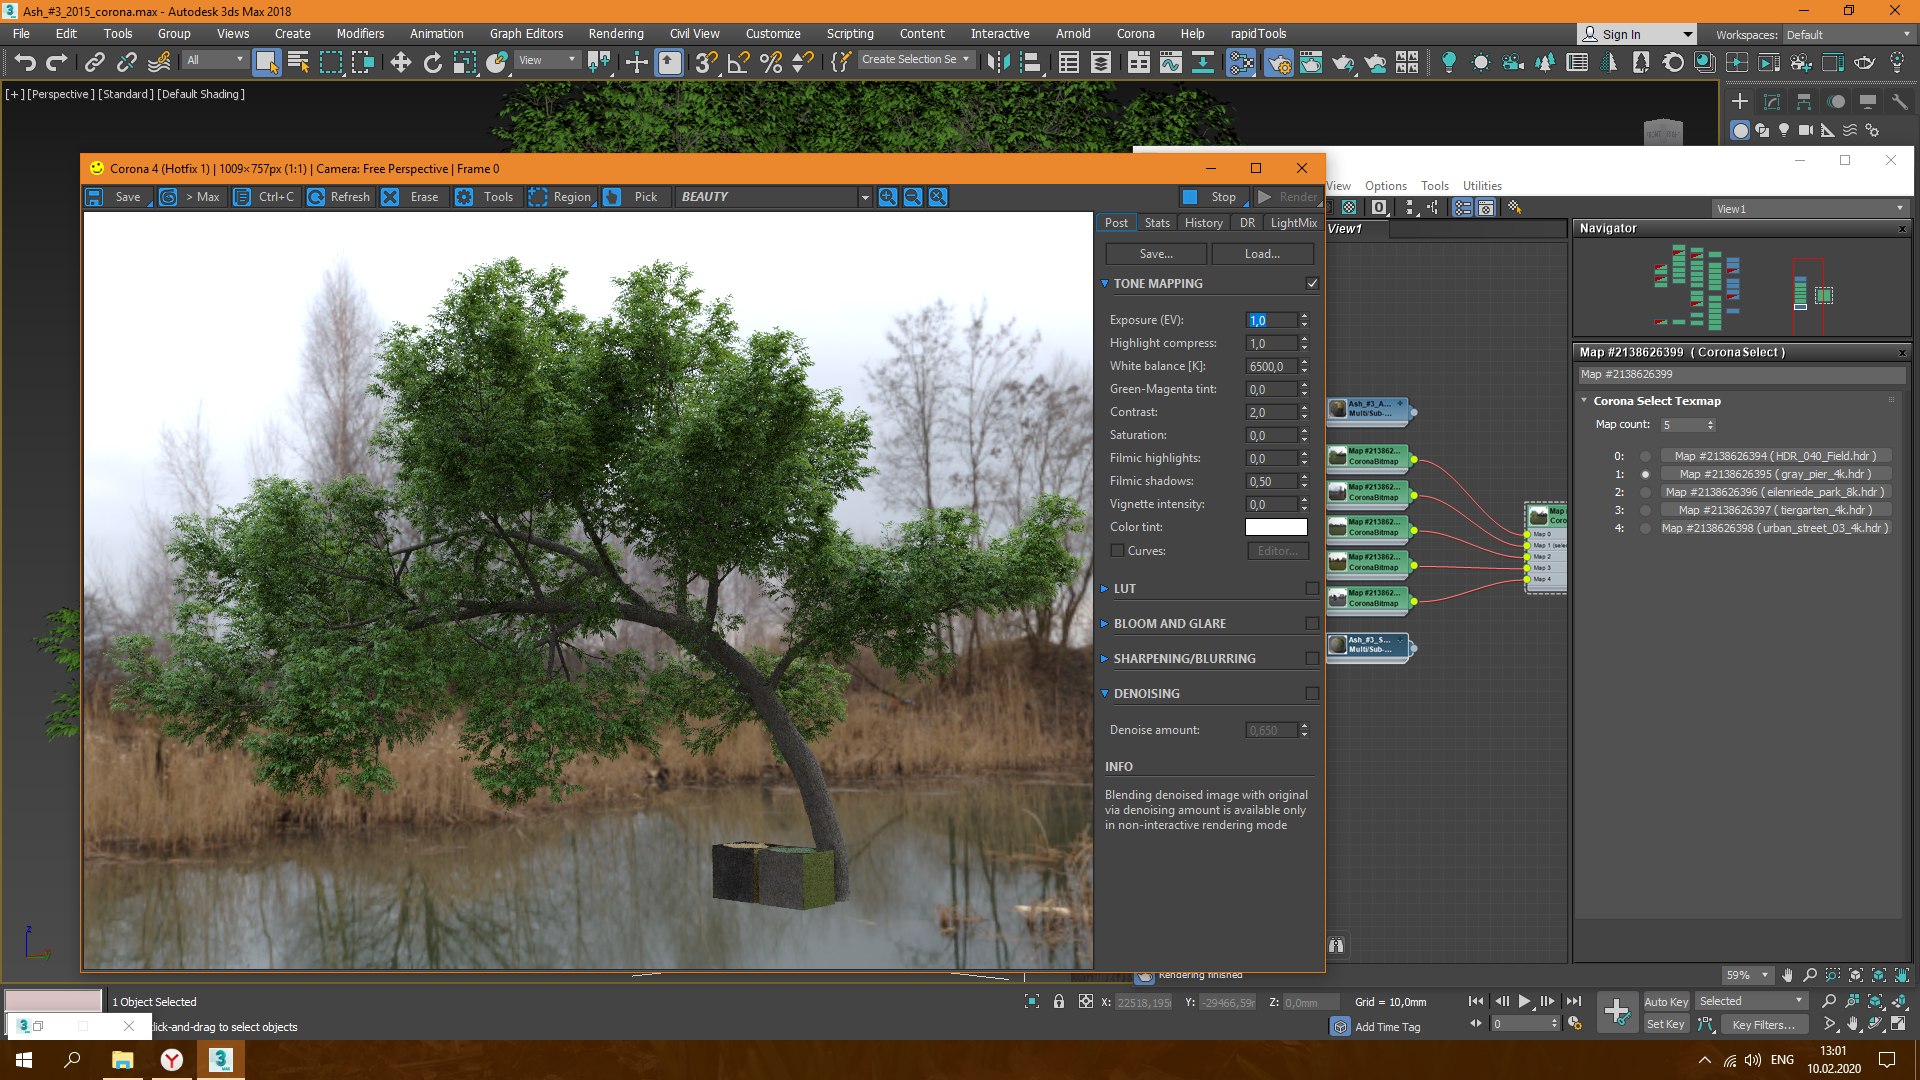Enable the LUT checkbox

click(1312, 589)
